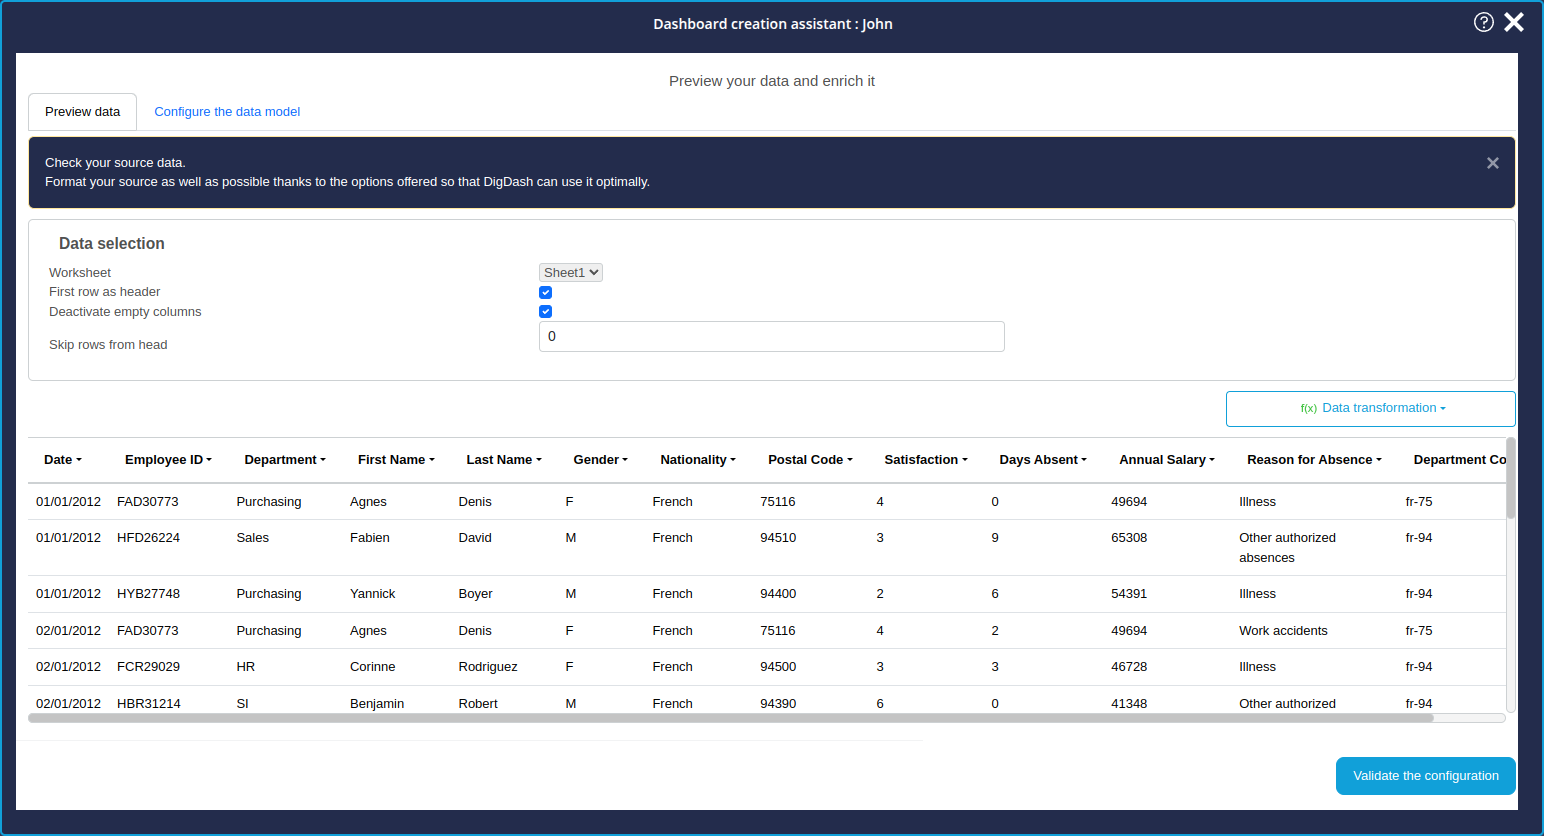The height and width of the screenshot is (836, 1544).
Task: Open the Worksheet Sheet1 dropdown
Action: coord(570,272)
